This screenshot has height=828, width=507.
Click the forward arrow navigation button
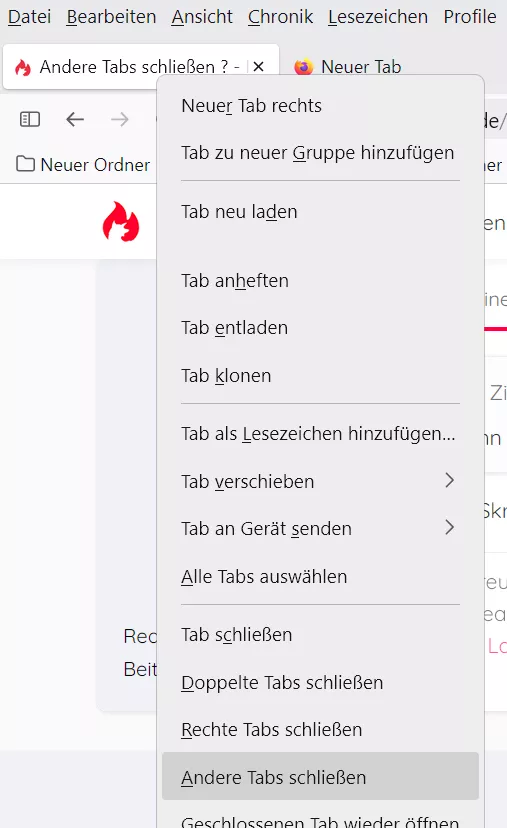[x=120, y=119]
